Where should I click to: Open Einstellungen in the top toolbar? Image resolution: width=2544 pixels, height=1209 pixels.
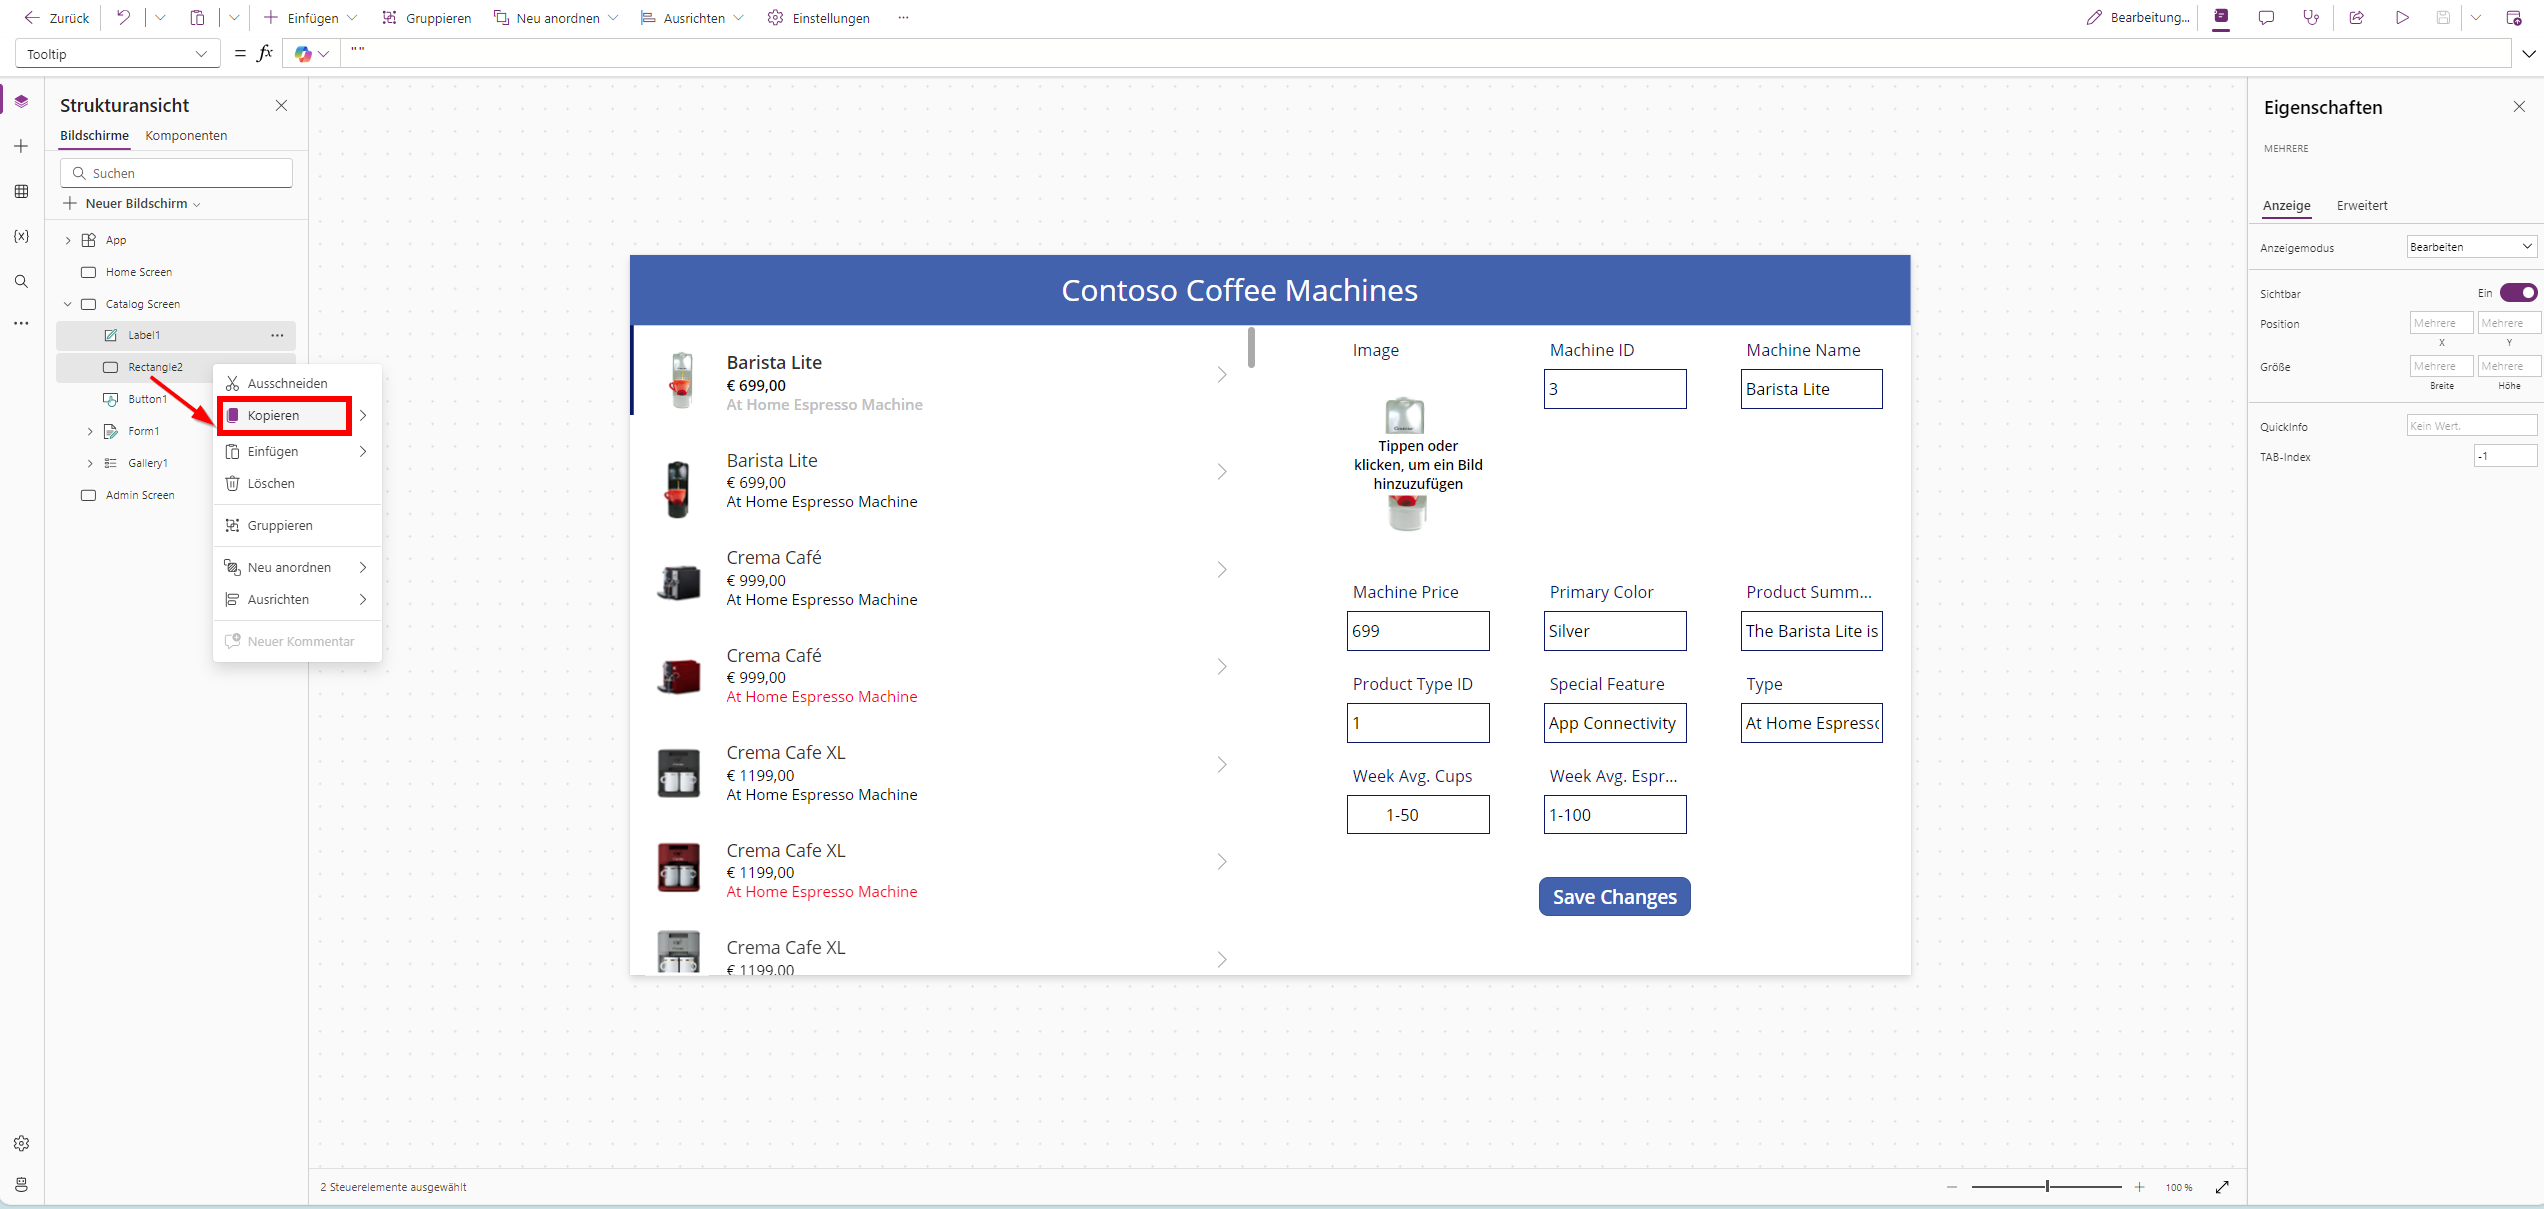coord(818,18)
